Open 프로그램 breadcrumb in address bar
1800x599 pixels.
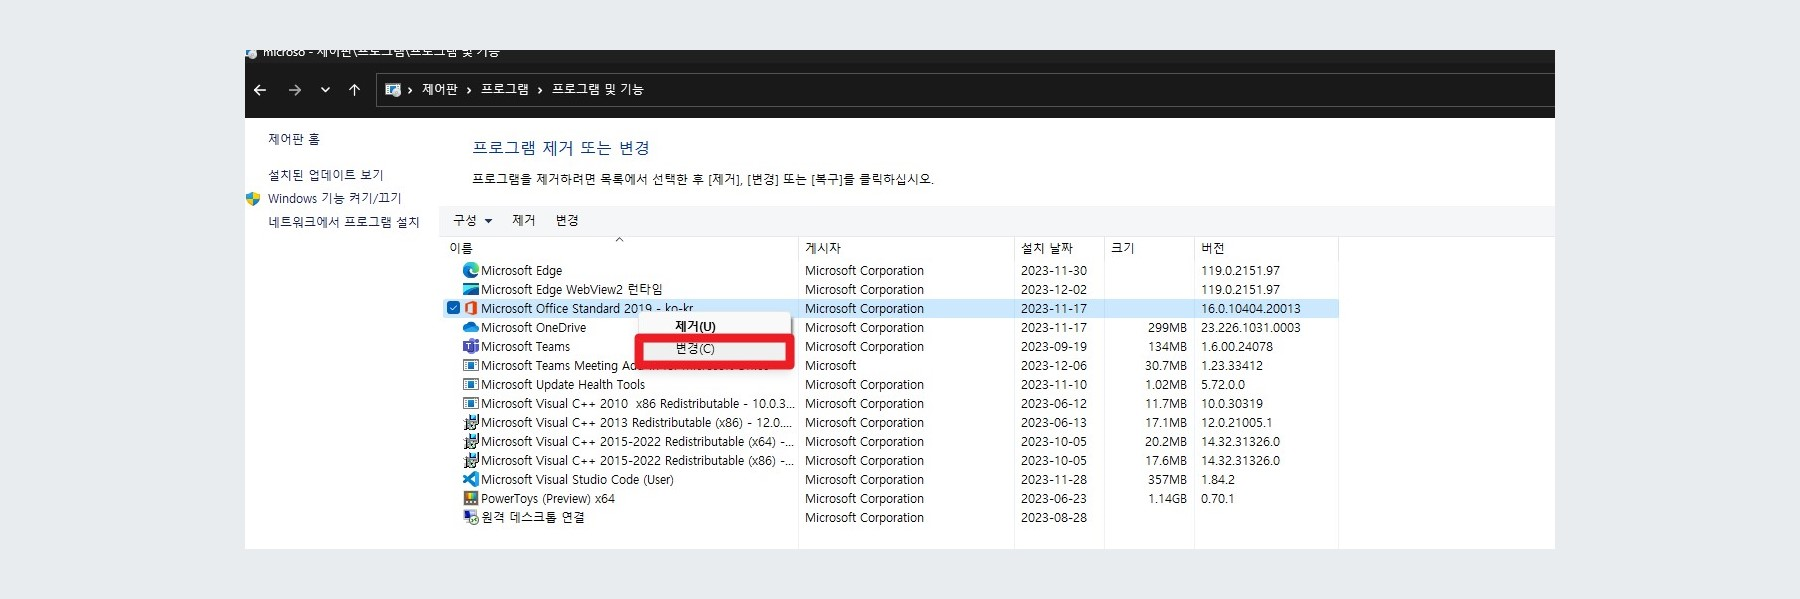point(505,89)
